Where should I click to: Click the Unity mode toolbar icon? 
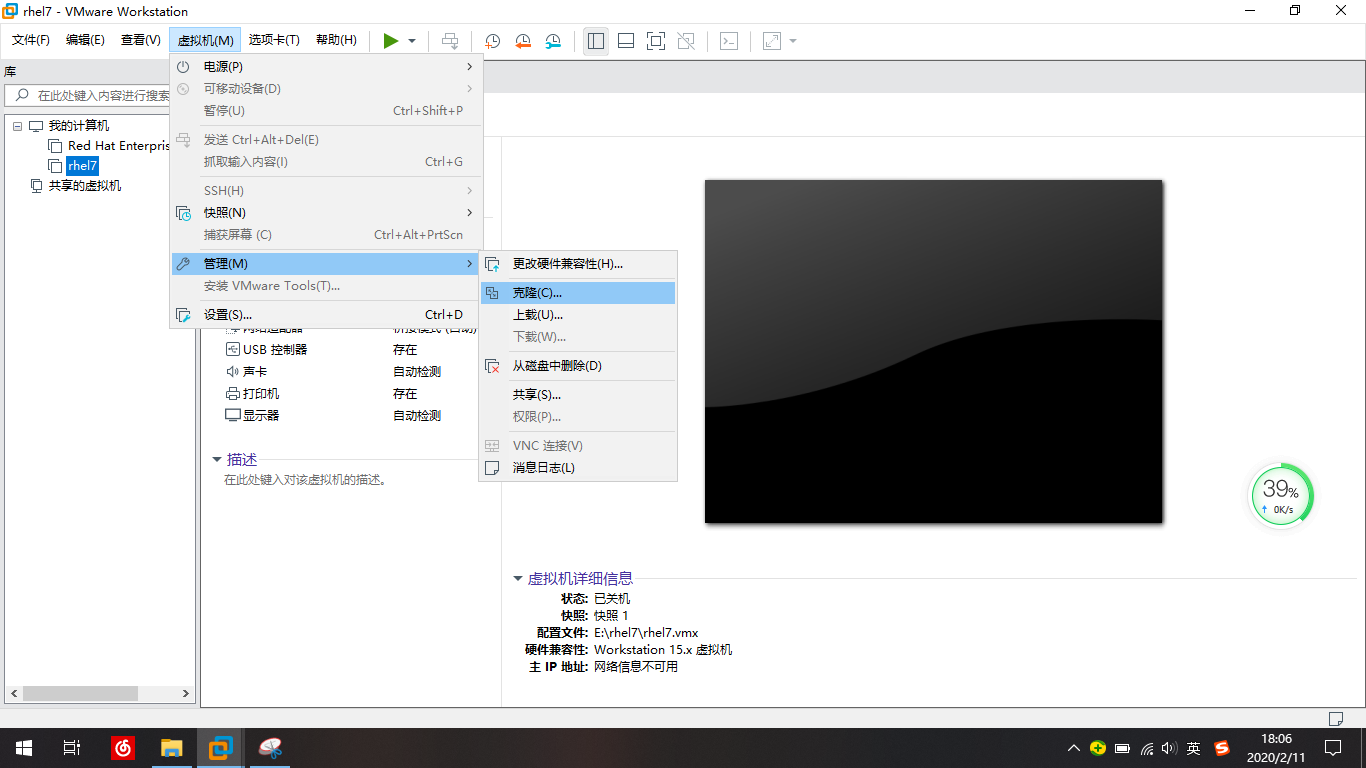tap(686, 41)
